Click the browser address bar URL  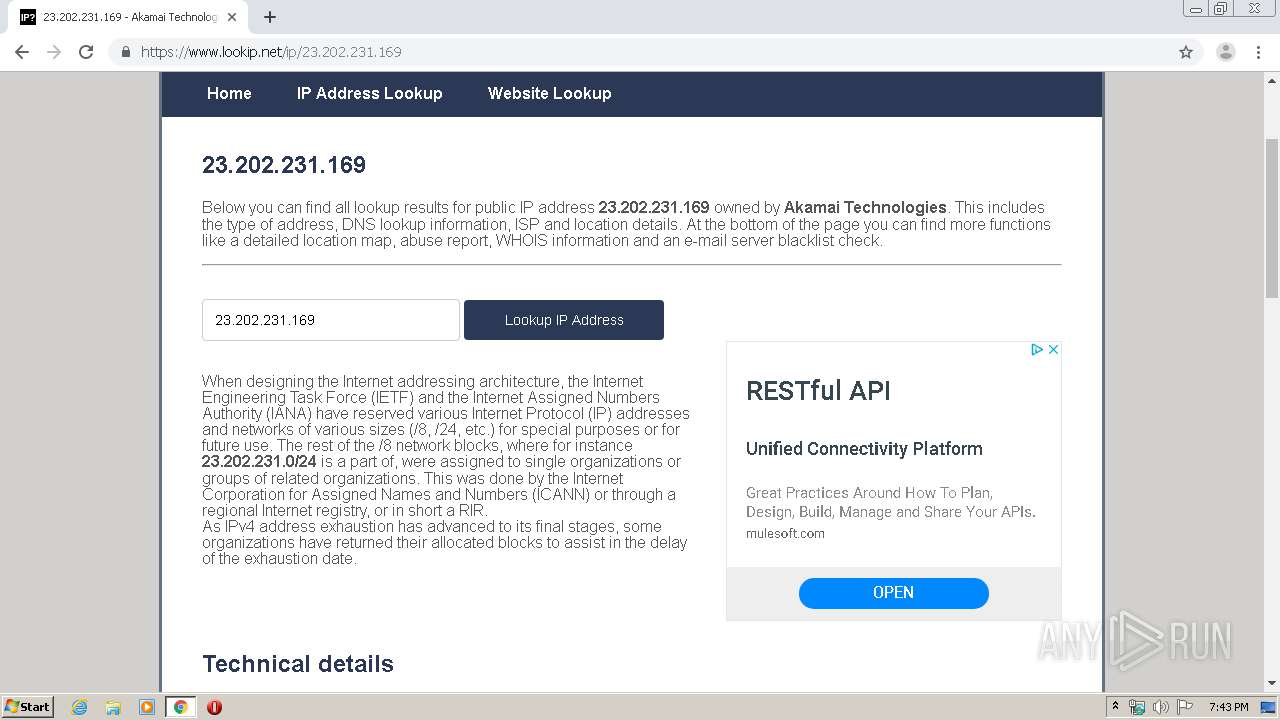[x=271, y=52]
